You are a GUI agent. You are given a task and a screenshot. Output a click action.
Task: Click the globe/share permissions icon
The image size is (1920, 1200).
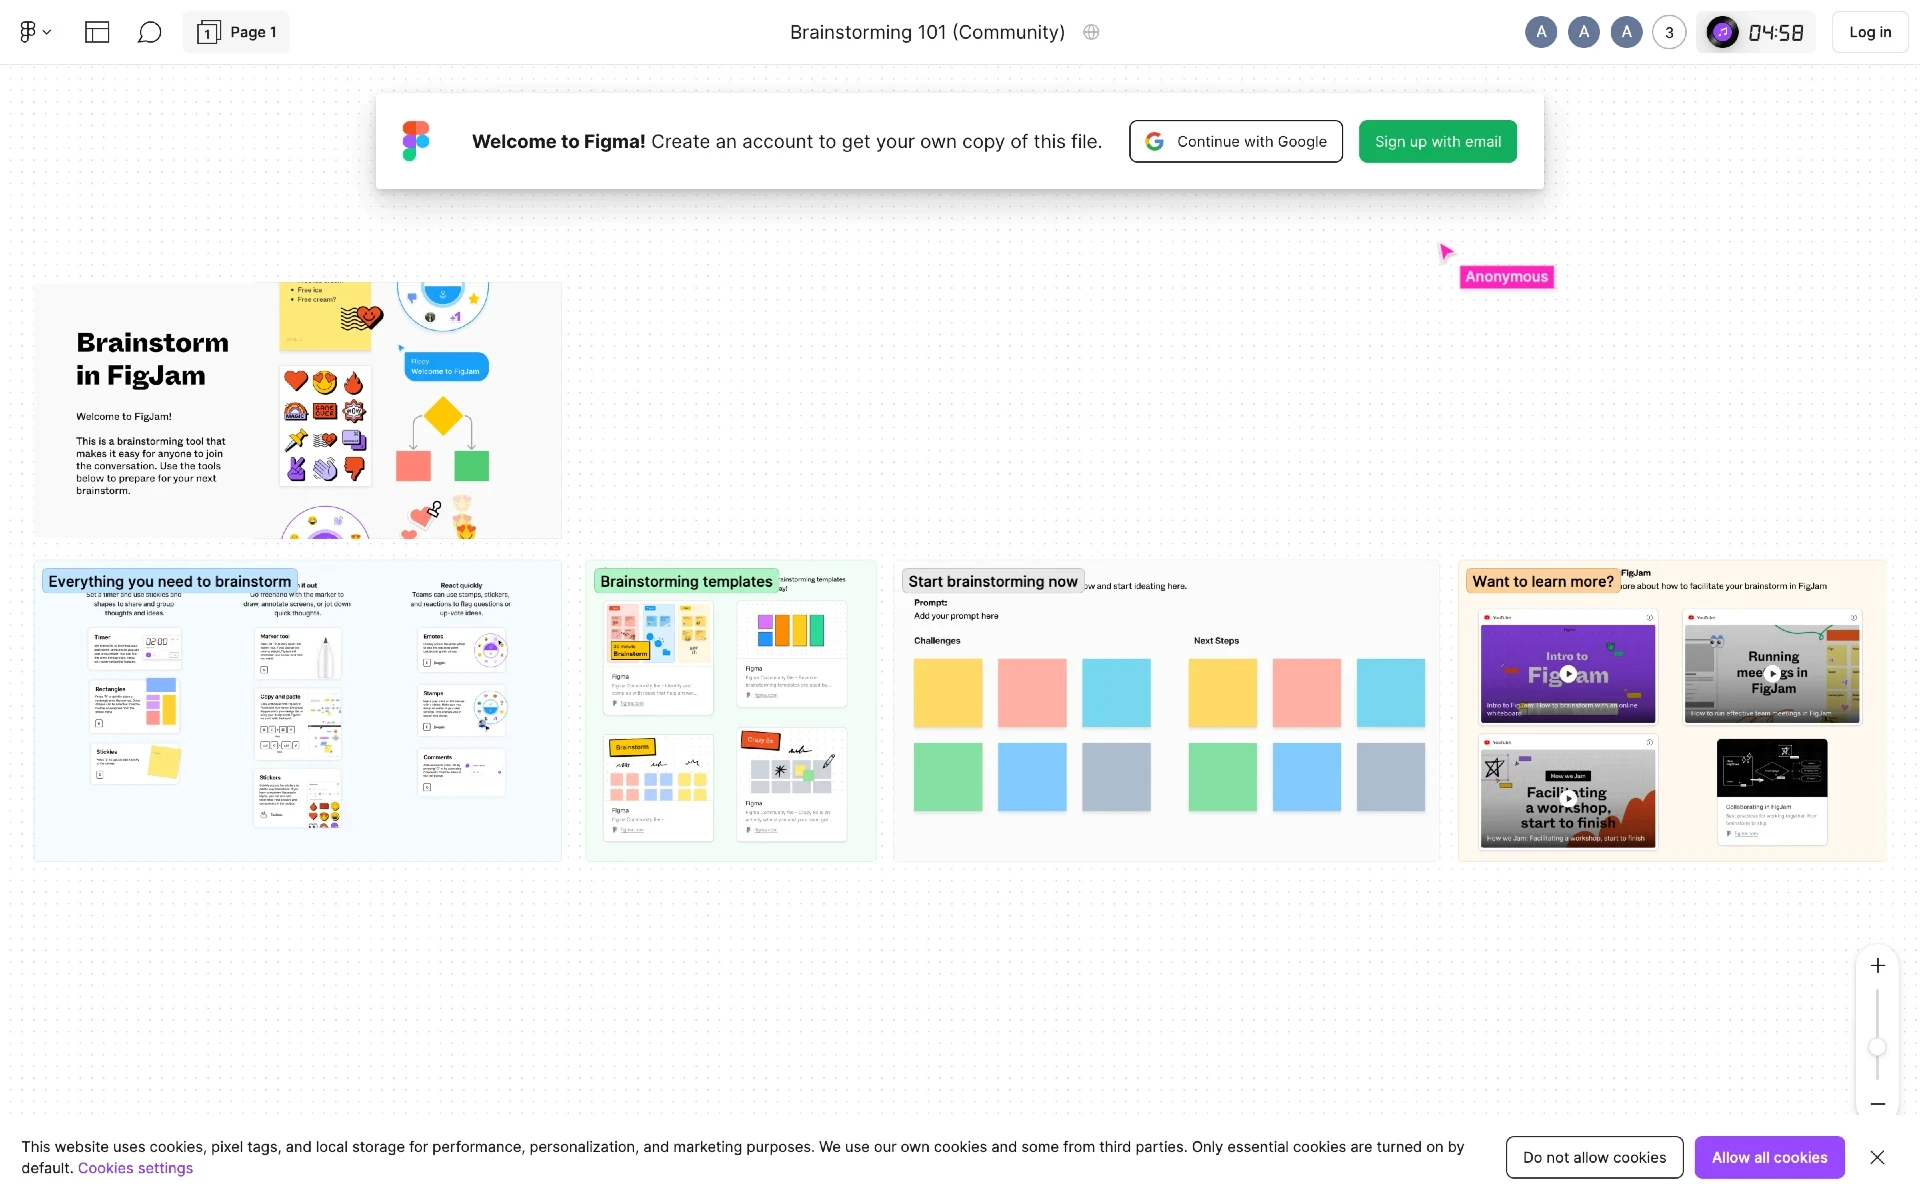point(1092,32)
